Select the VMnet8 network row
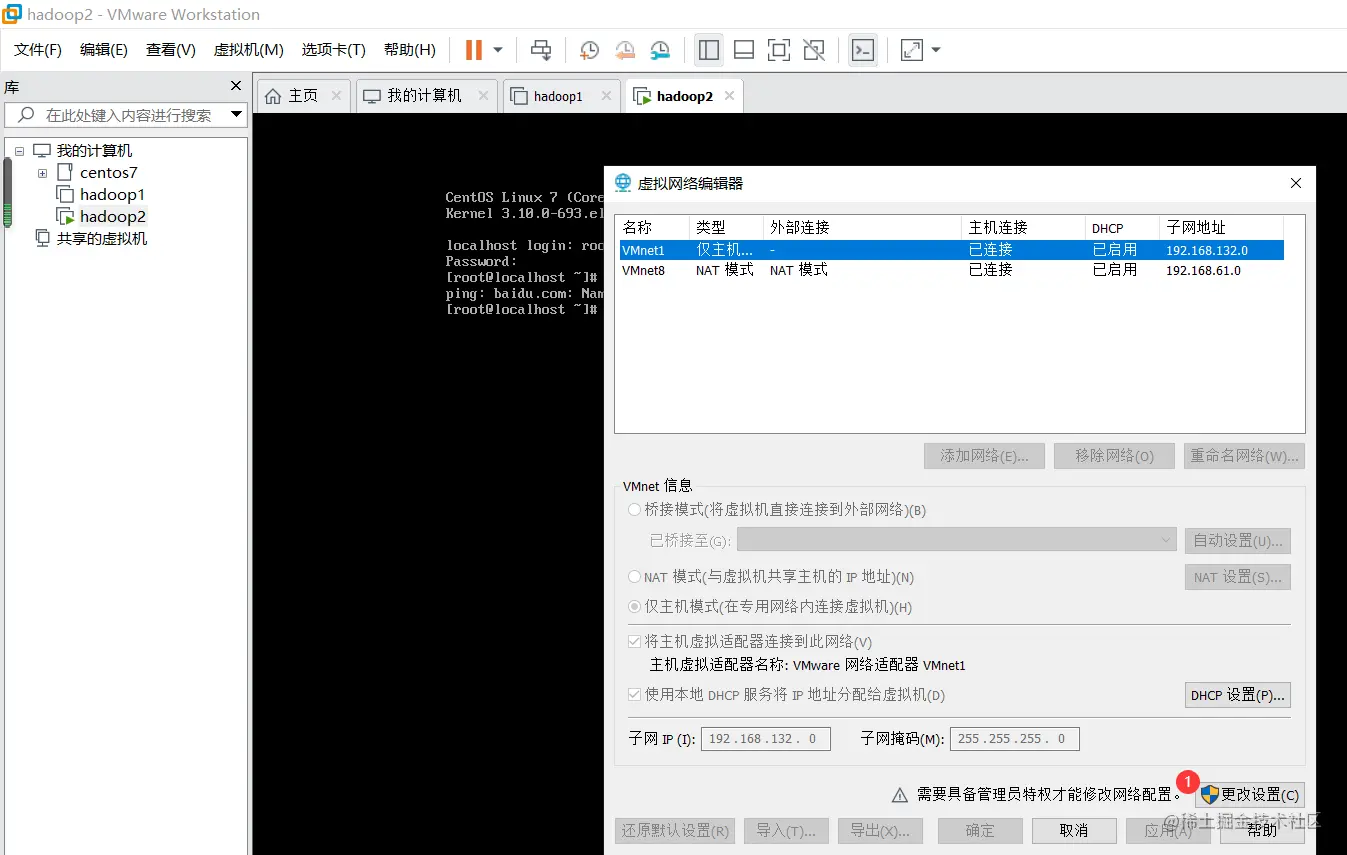Viewport: 1347px width, 855px height. pos(950,270)
